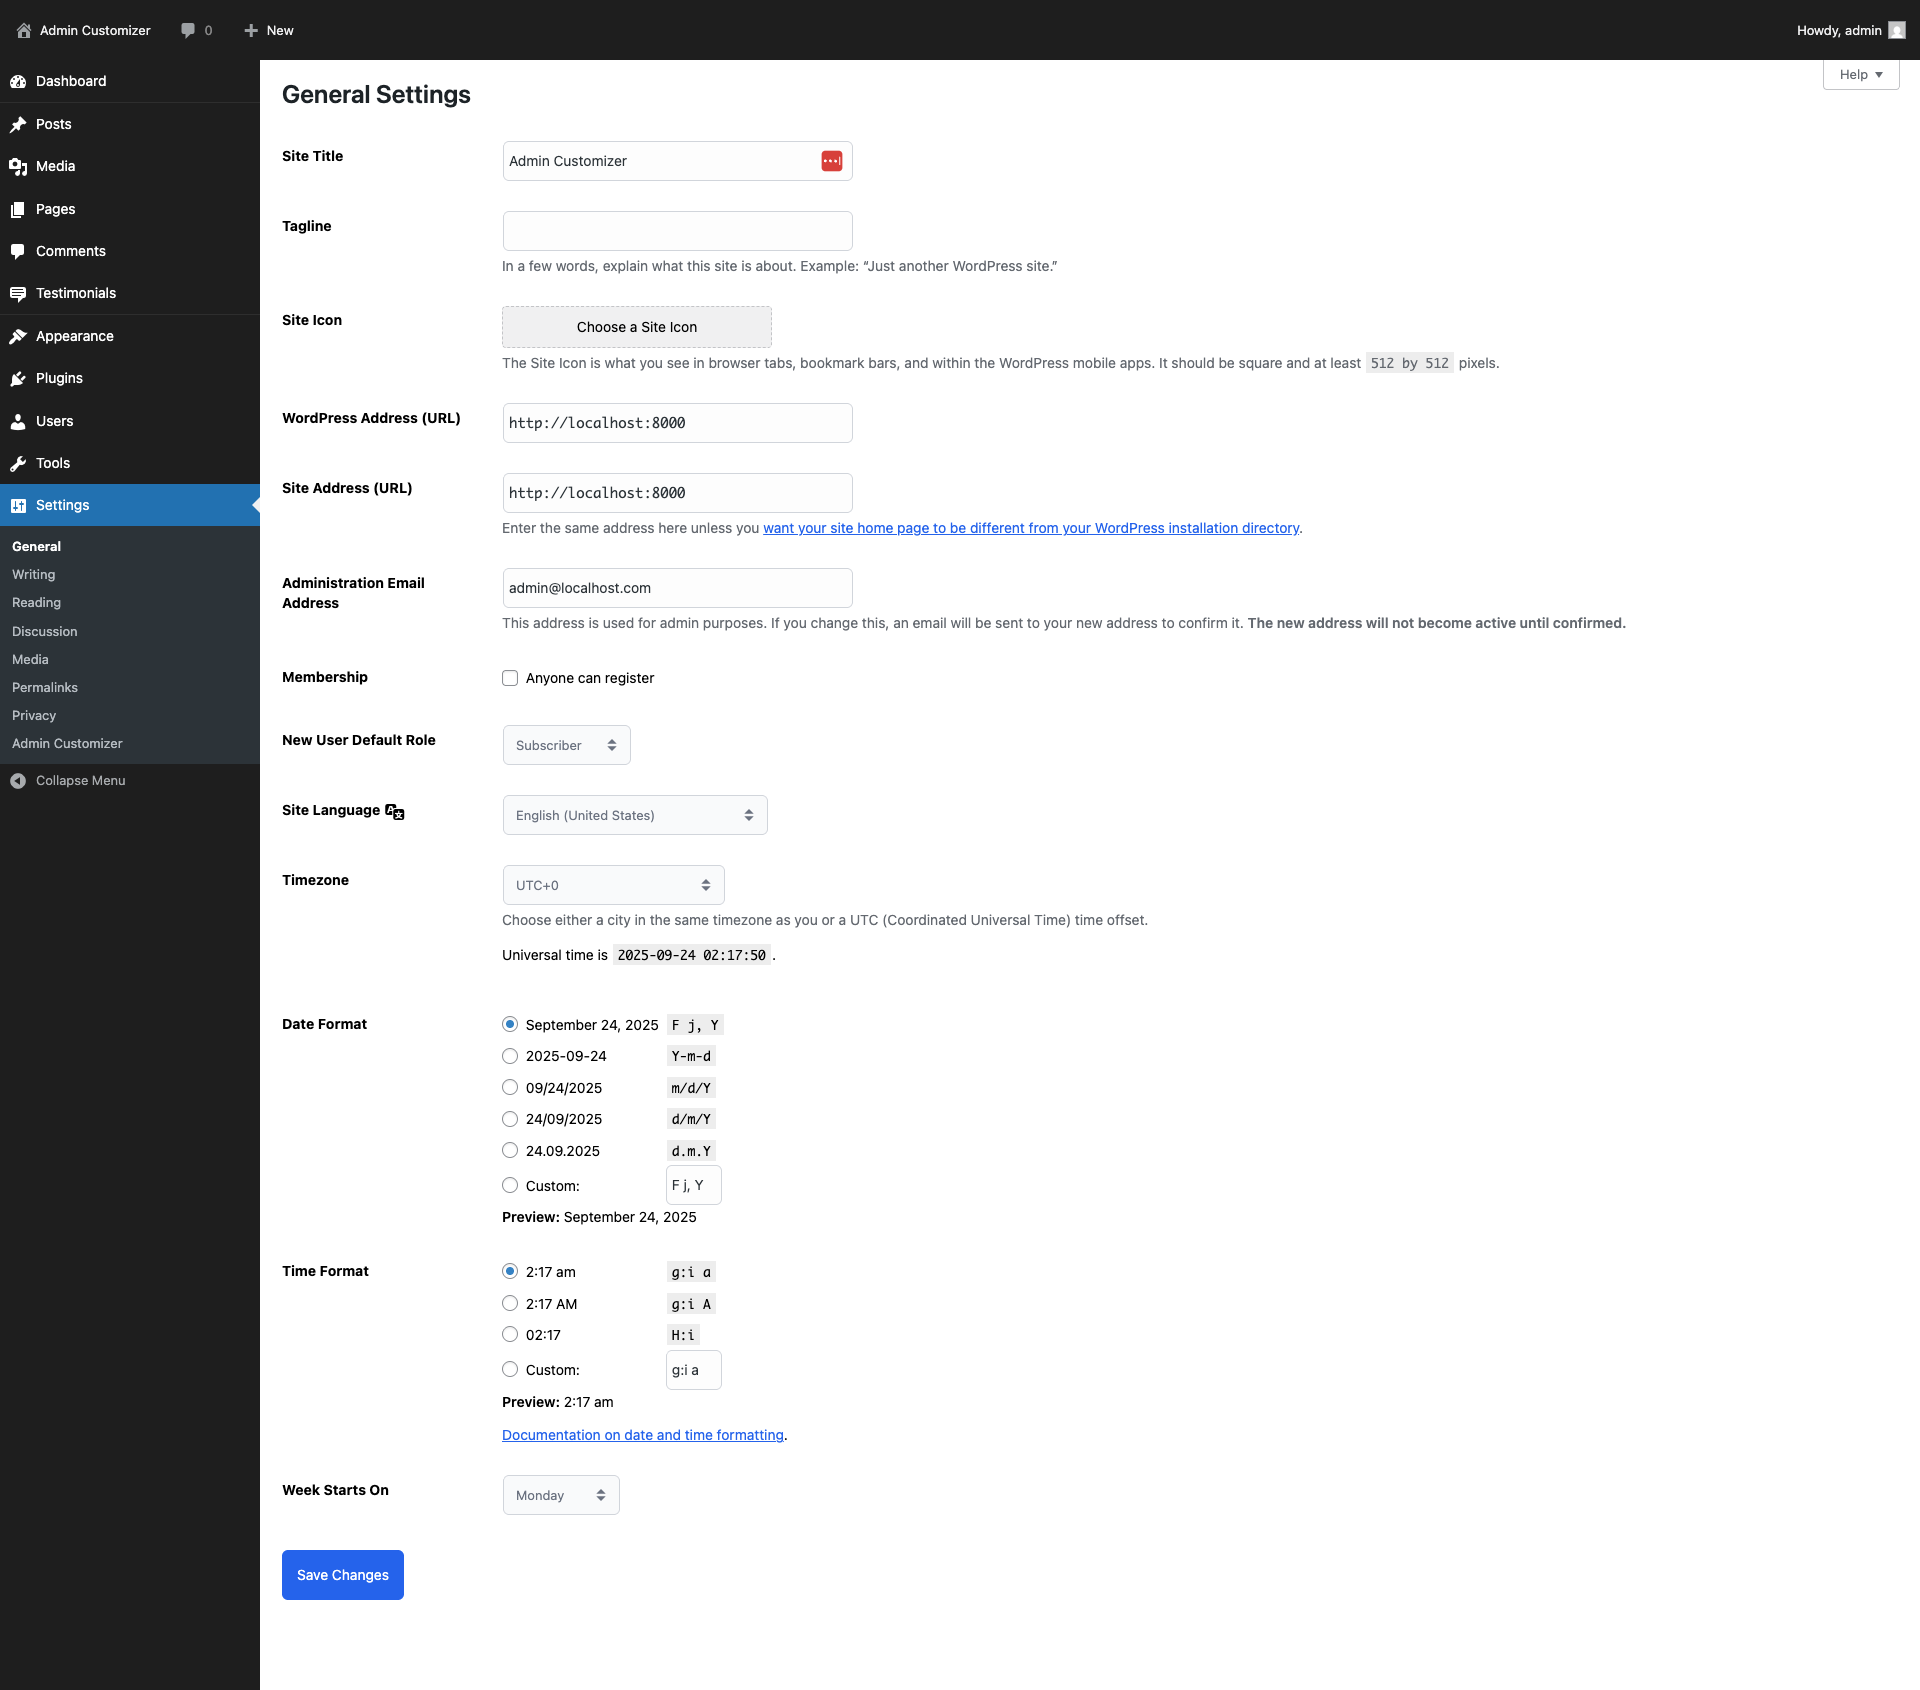The width and height of the screenshot is (1920, 1690).
Task: Open Permalinks settings submenu item
Action: (x=45, y=687)
